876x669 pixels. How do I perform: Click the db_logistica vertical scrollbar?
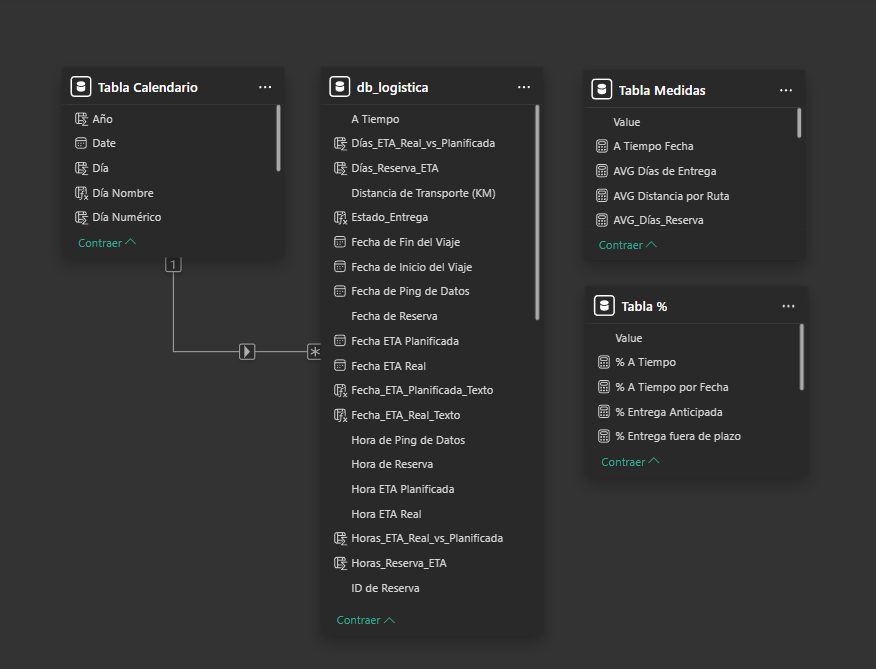pos(537,212)
